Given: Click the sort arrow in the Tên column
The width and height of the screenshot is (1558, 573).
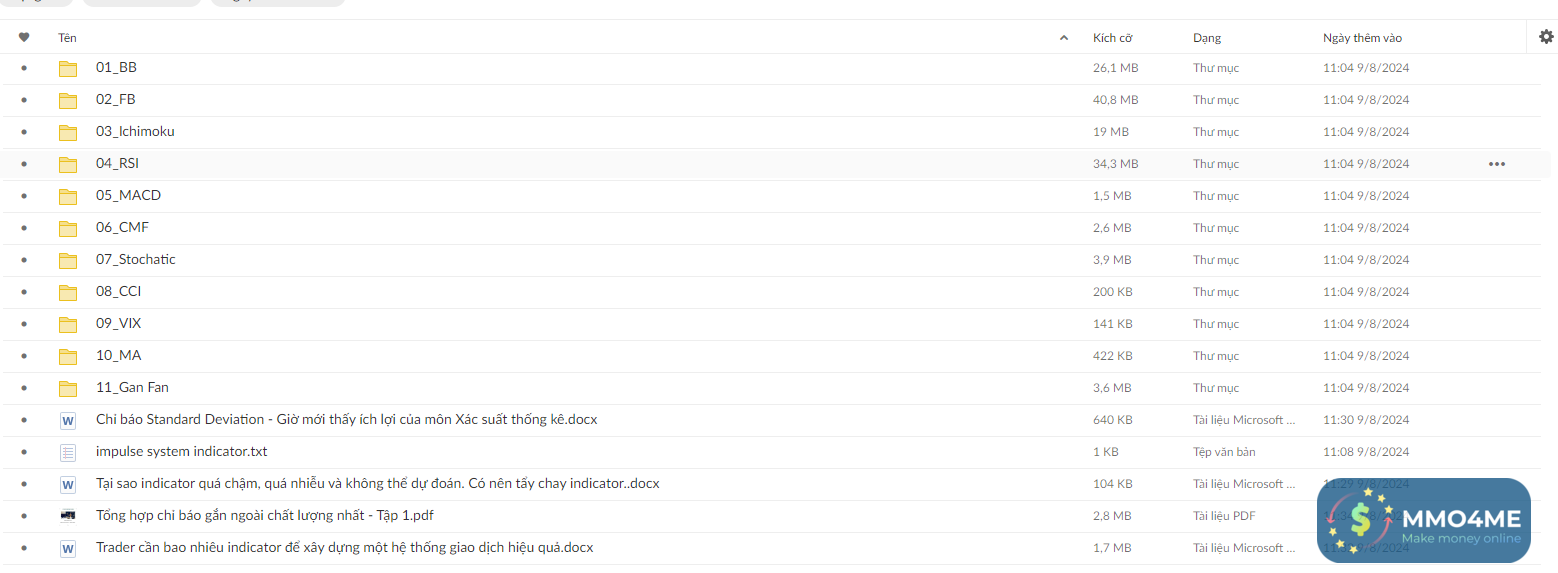Looking at the screenshot, I should pyautogui.click(x=1063, y=38).
